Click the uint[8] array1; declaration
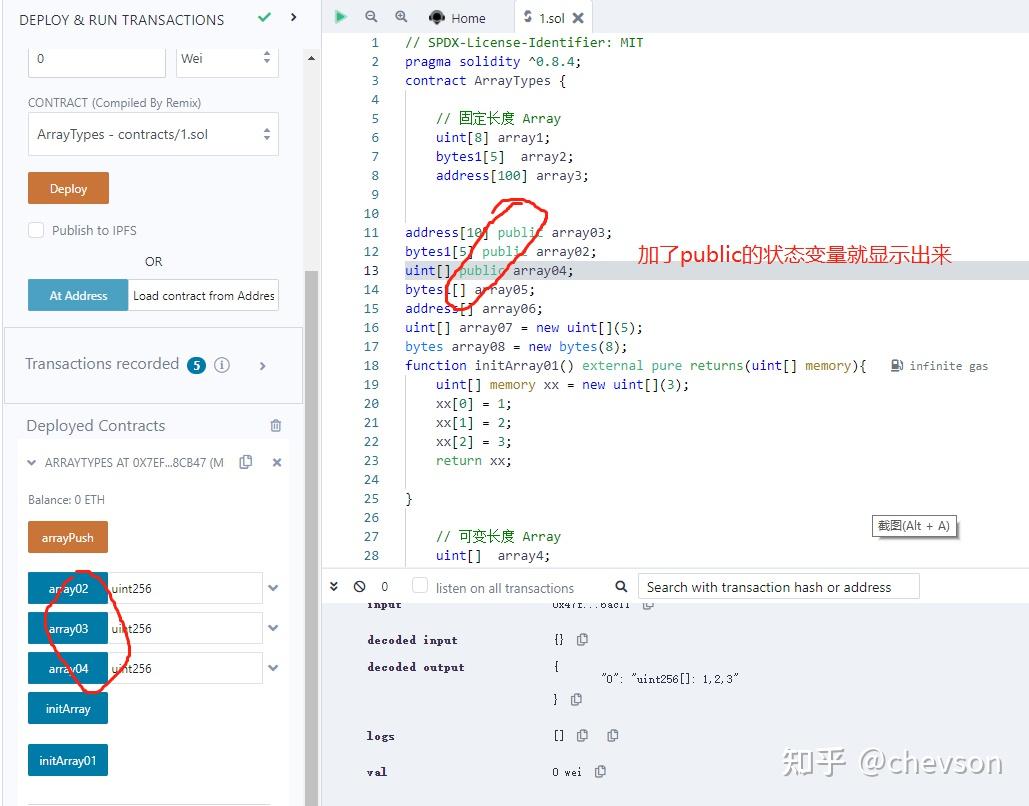The width and height of the screenshot is (1029, 806). click(x=493, y=138)
